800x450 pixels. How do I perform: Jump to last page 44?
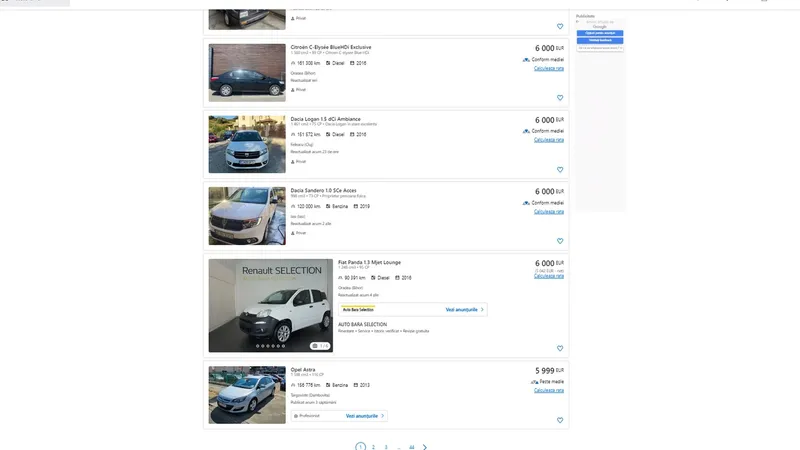(411, 447)
